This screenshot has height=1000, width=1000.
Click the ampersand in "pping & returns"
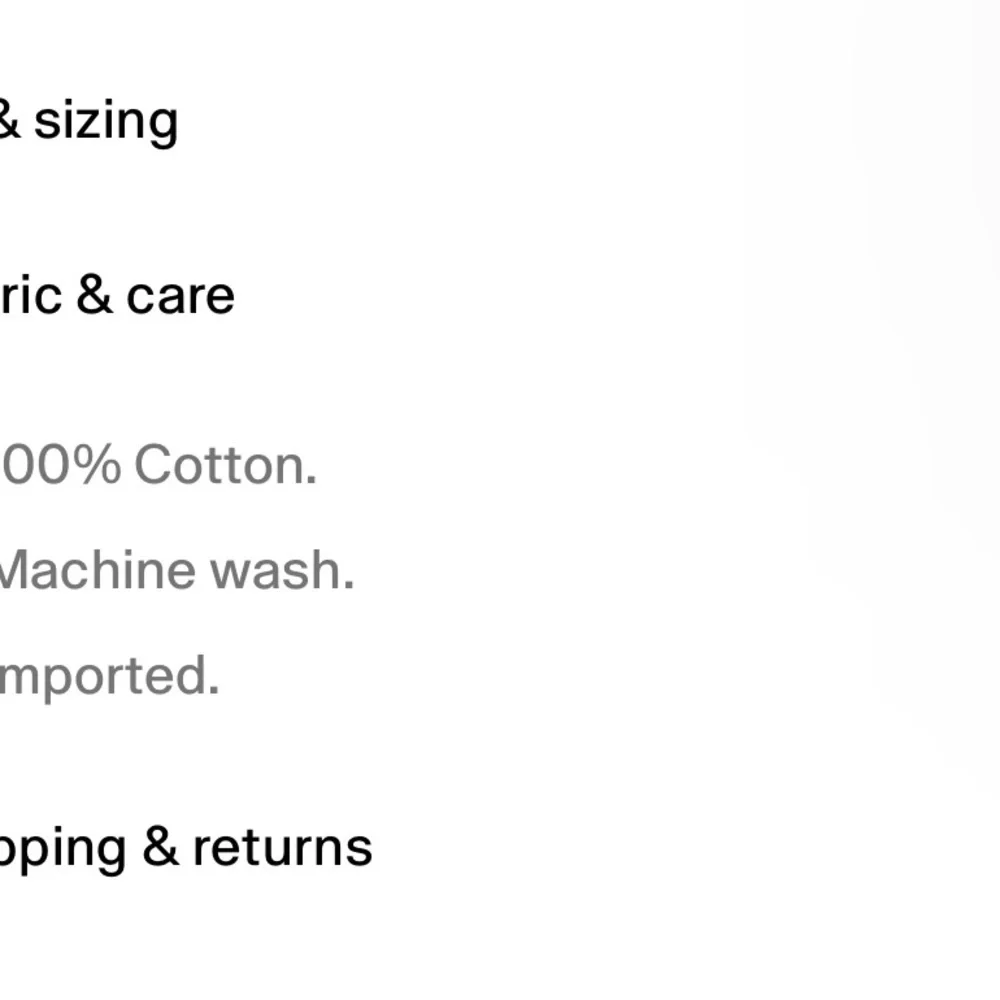tap(160, 848)
